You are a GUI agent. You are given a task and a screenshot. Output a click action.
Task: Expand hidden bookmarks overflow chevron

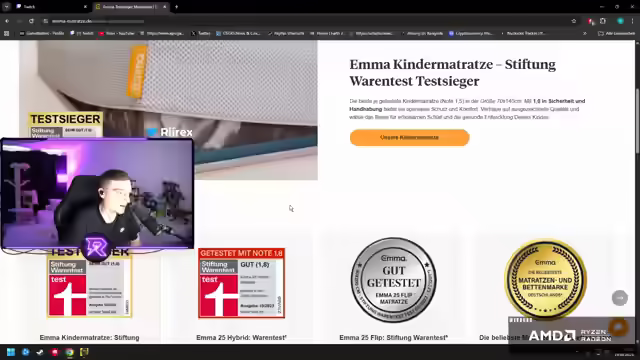[x=585, y=33]
